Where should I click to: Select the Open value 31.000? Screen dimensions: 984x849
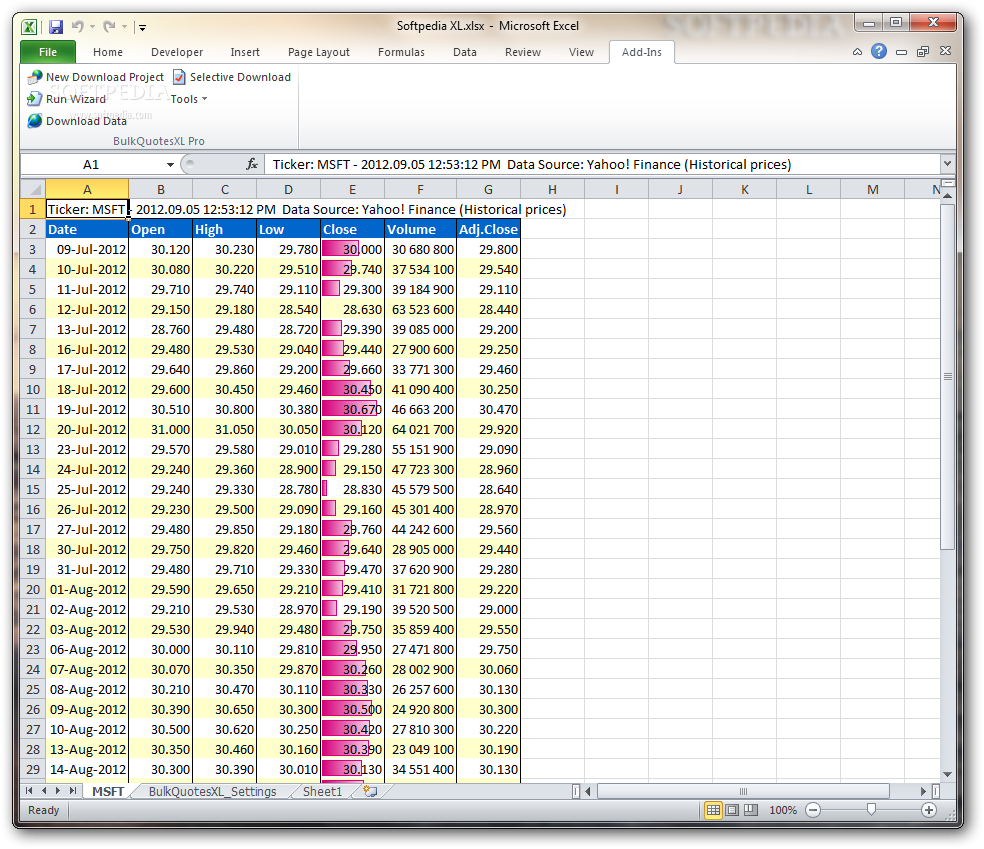(x=161, y=429)
